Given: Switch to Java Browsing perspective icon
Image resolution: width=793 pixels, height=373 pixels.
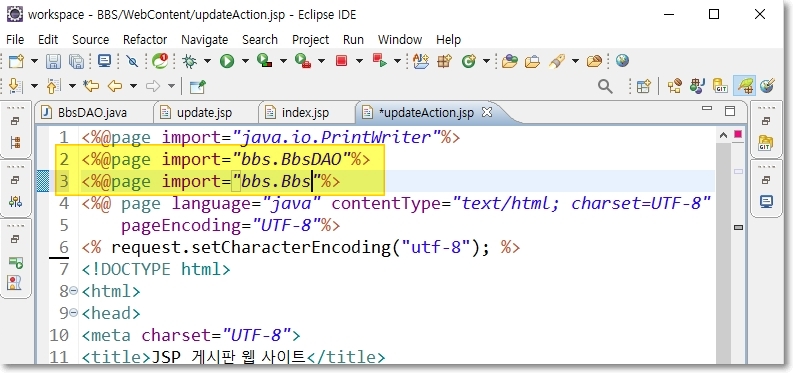Looking at the screenshot, I should coord(697,86).
